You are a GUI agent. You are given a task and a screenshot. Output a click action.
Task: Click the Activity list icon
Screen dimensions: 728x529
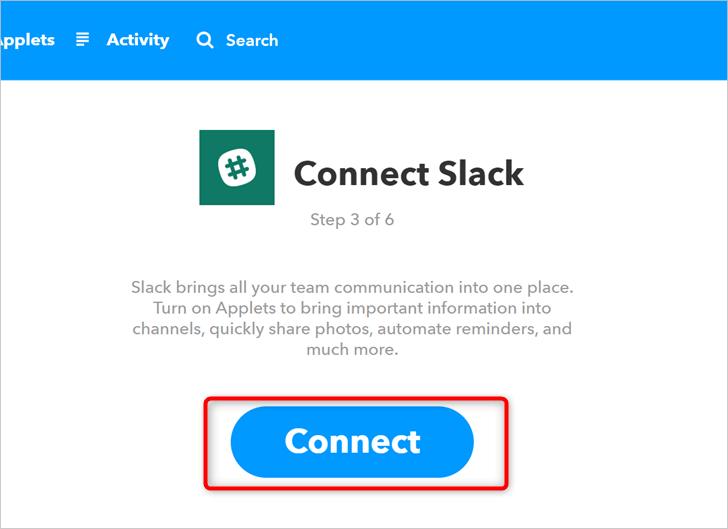coord(84,40)
